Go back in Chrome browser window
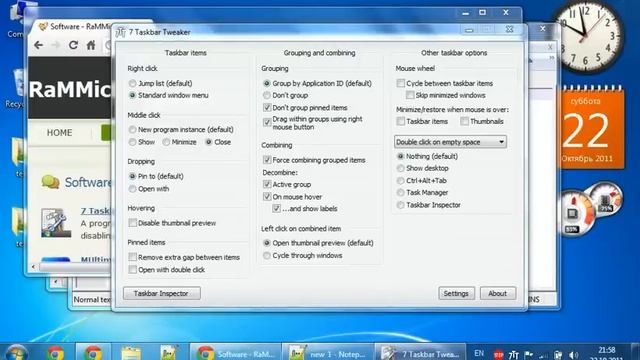The width and height of the screenshot is (640, 360). pos(39,45)
